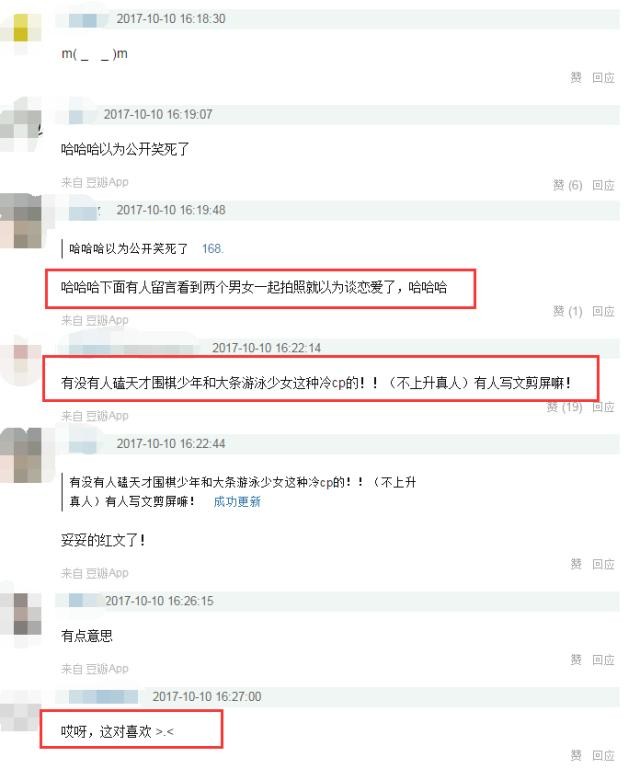
Task: Like the 妥妥的红文了 comment
Action: (x=576, y=564)
